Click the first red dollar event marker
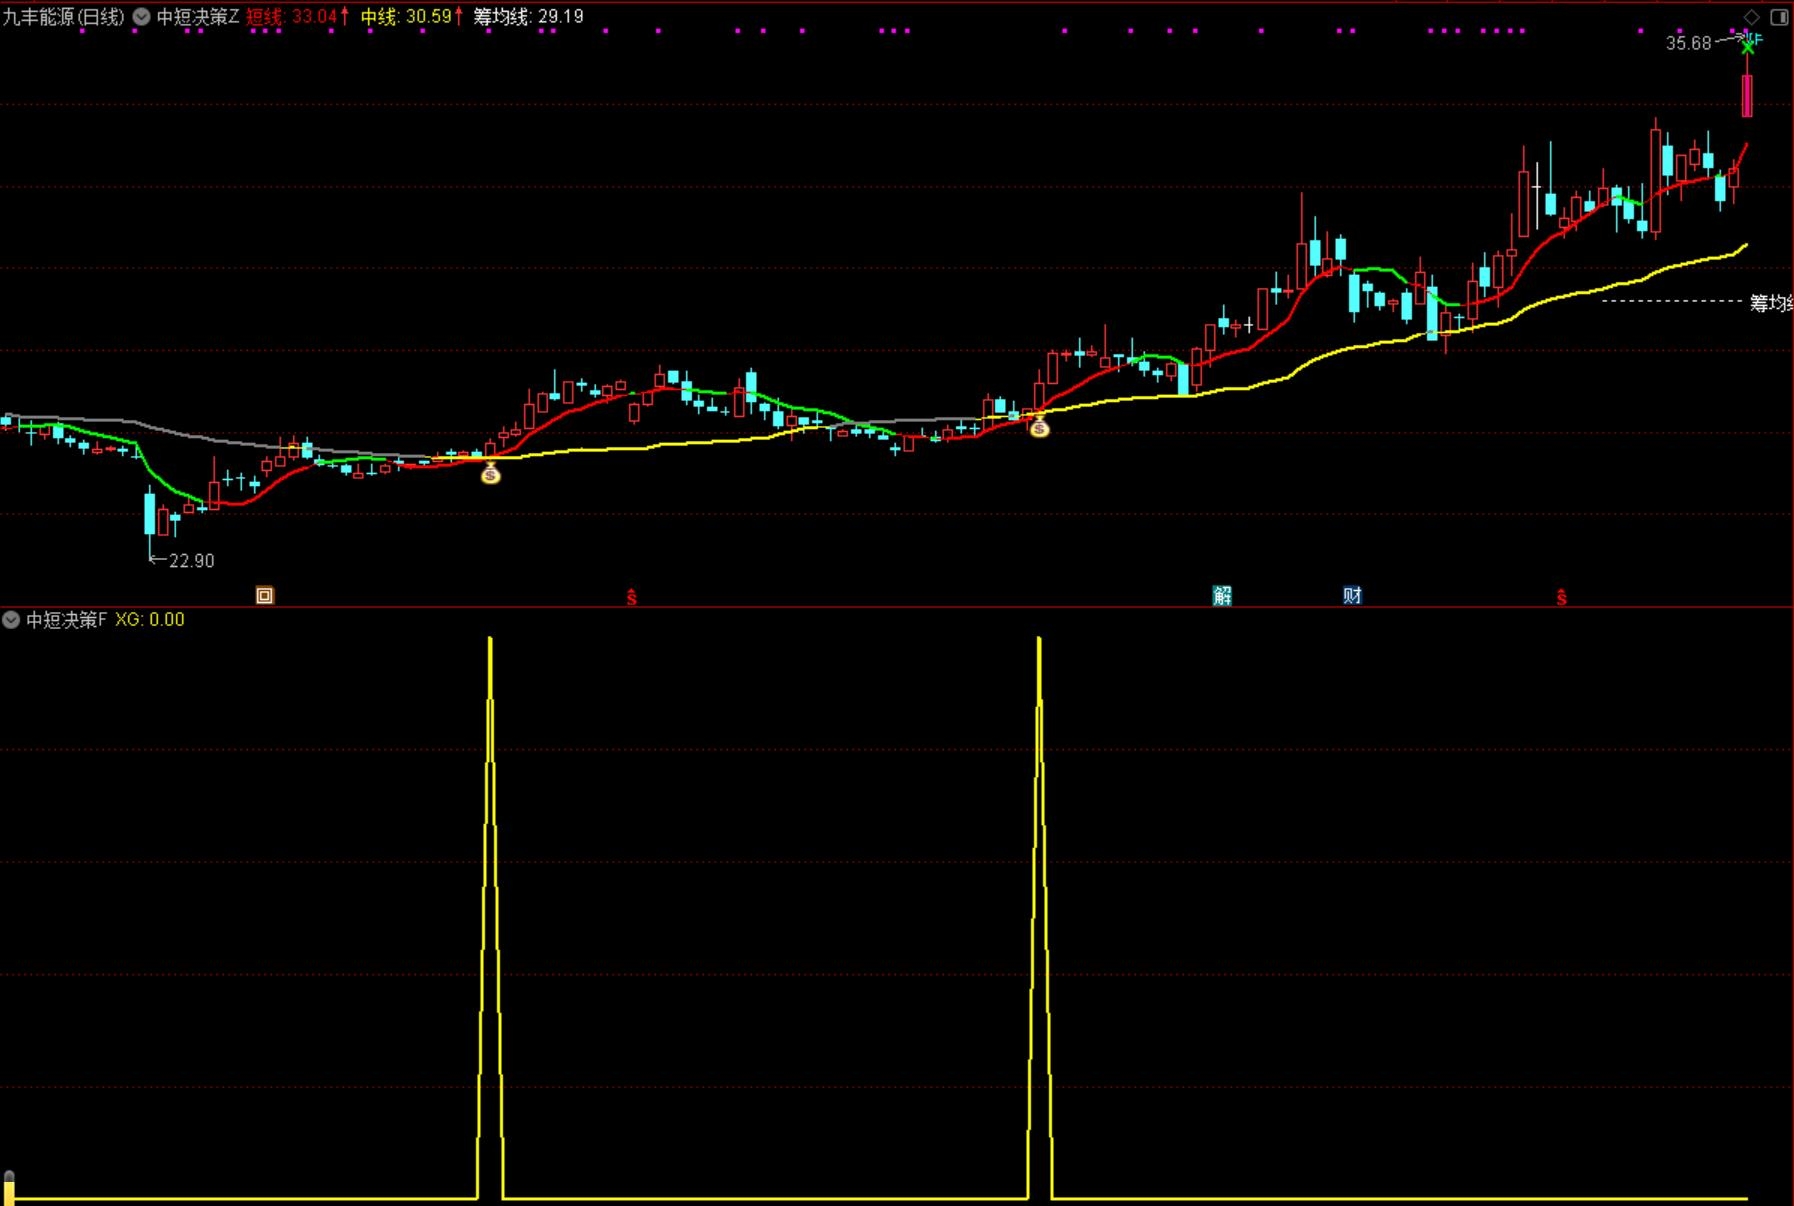The height and width of the screenshot is (1206, 1794). pos(631,597)
